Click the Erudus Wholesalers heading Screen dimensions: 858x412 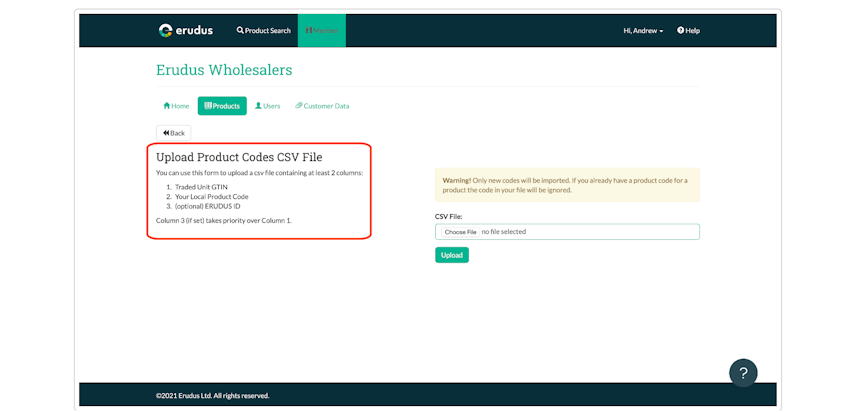(224, 70)
